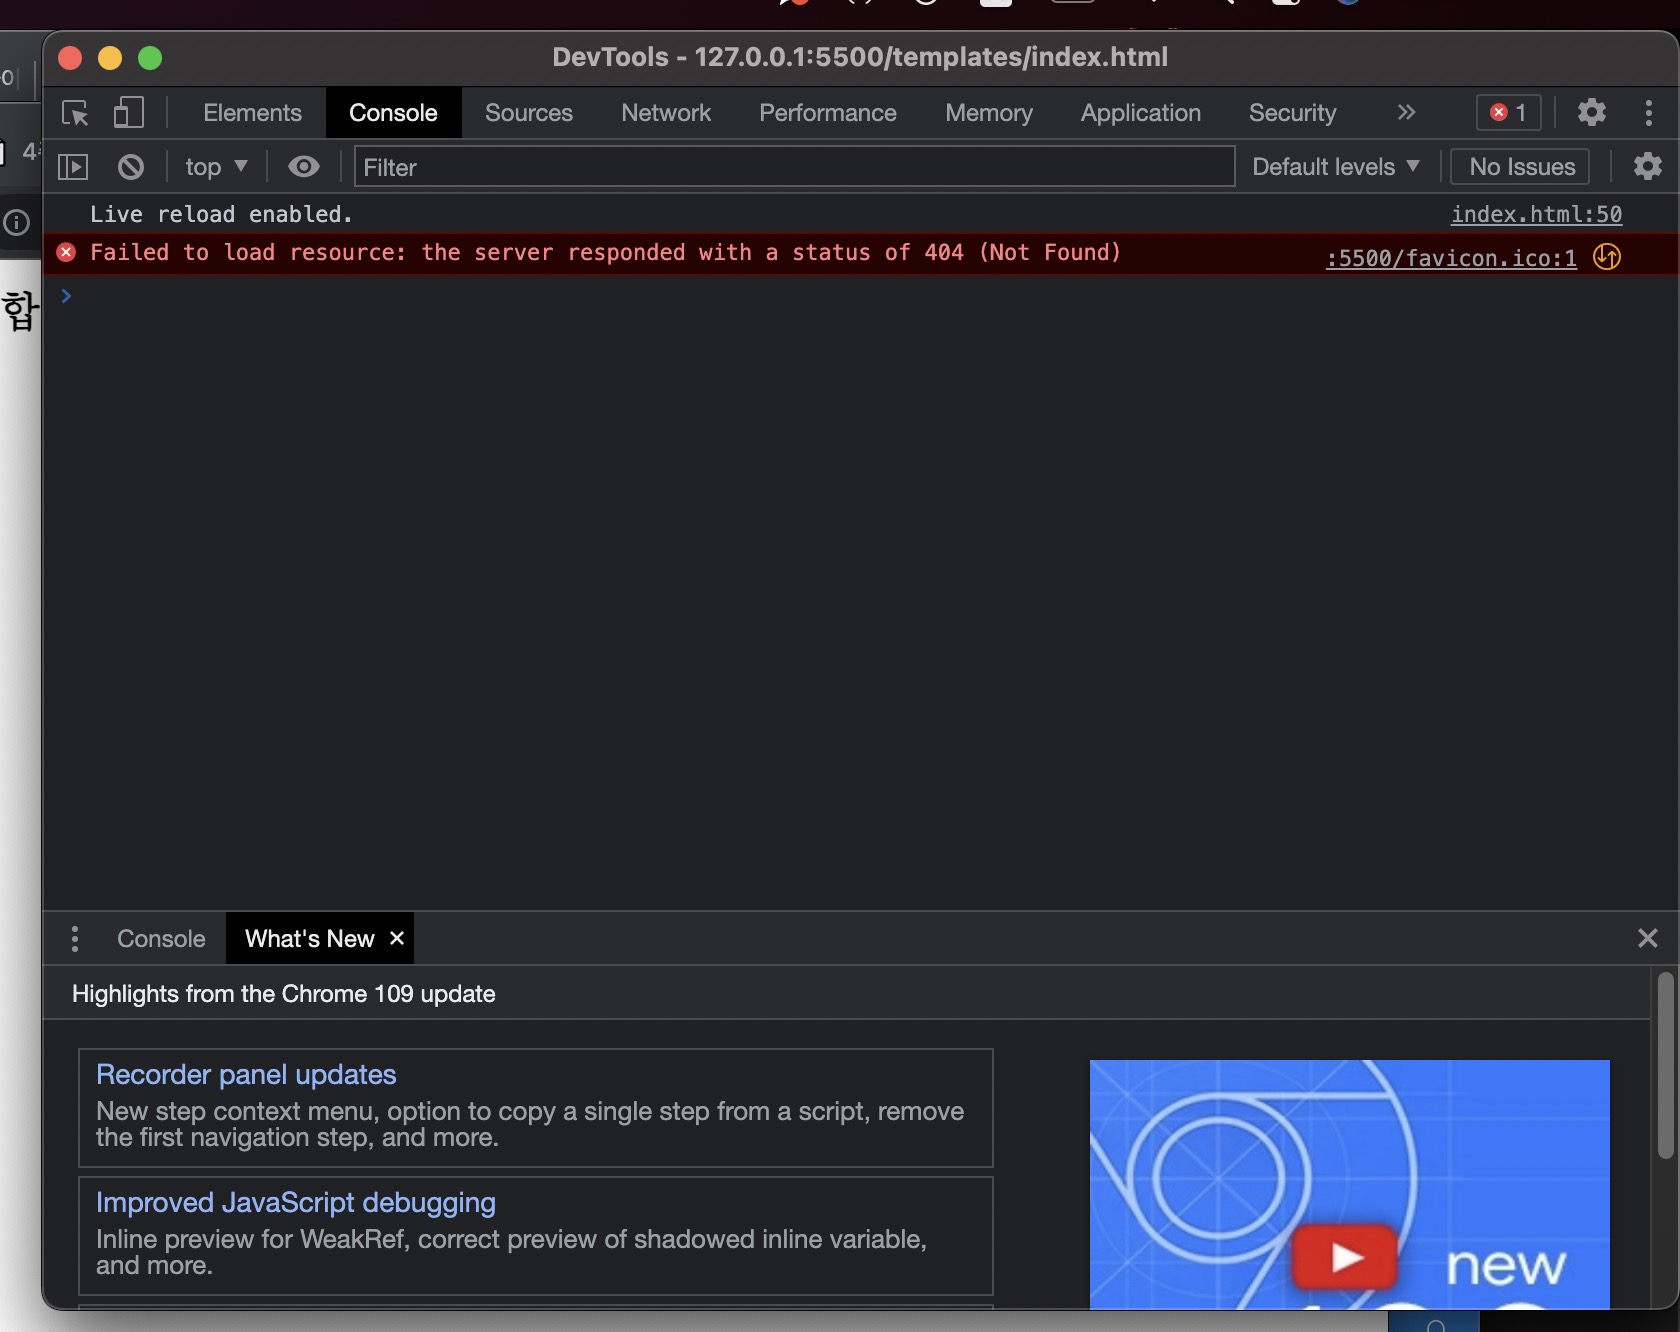The height and width of the screenshot is (1332, 1680).
Task: Open the Network tab
Action: point(666,113)
